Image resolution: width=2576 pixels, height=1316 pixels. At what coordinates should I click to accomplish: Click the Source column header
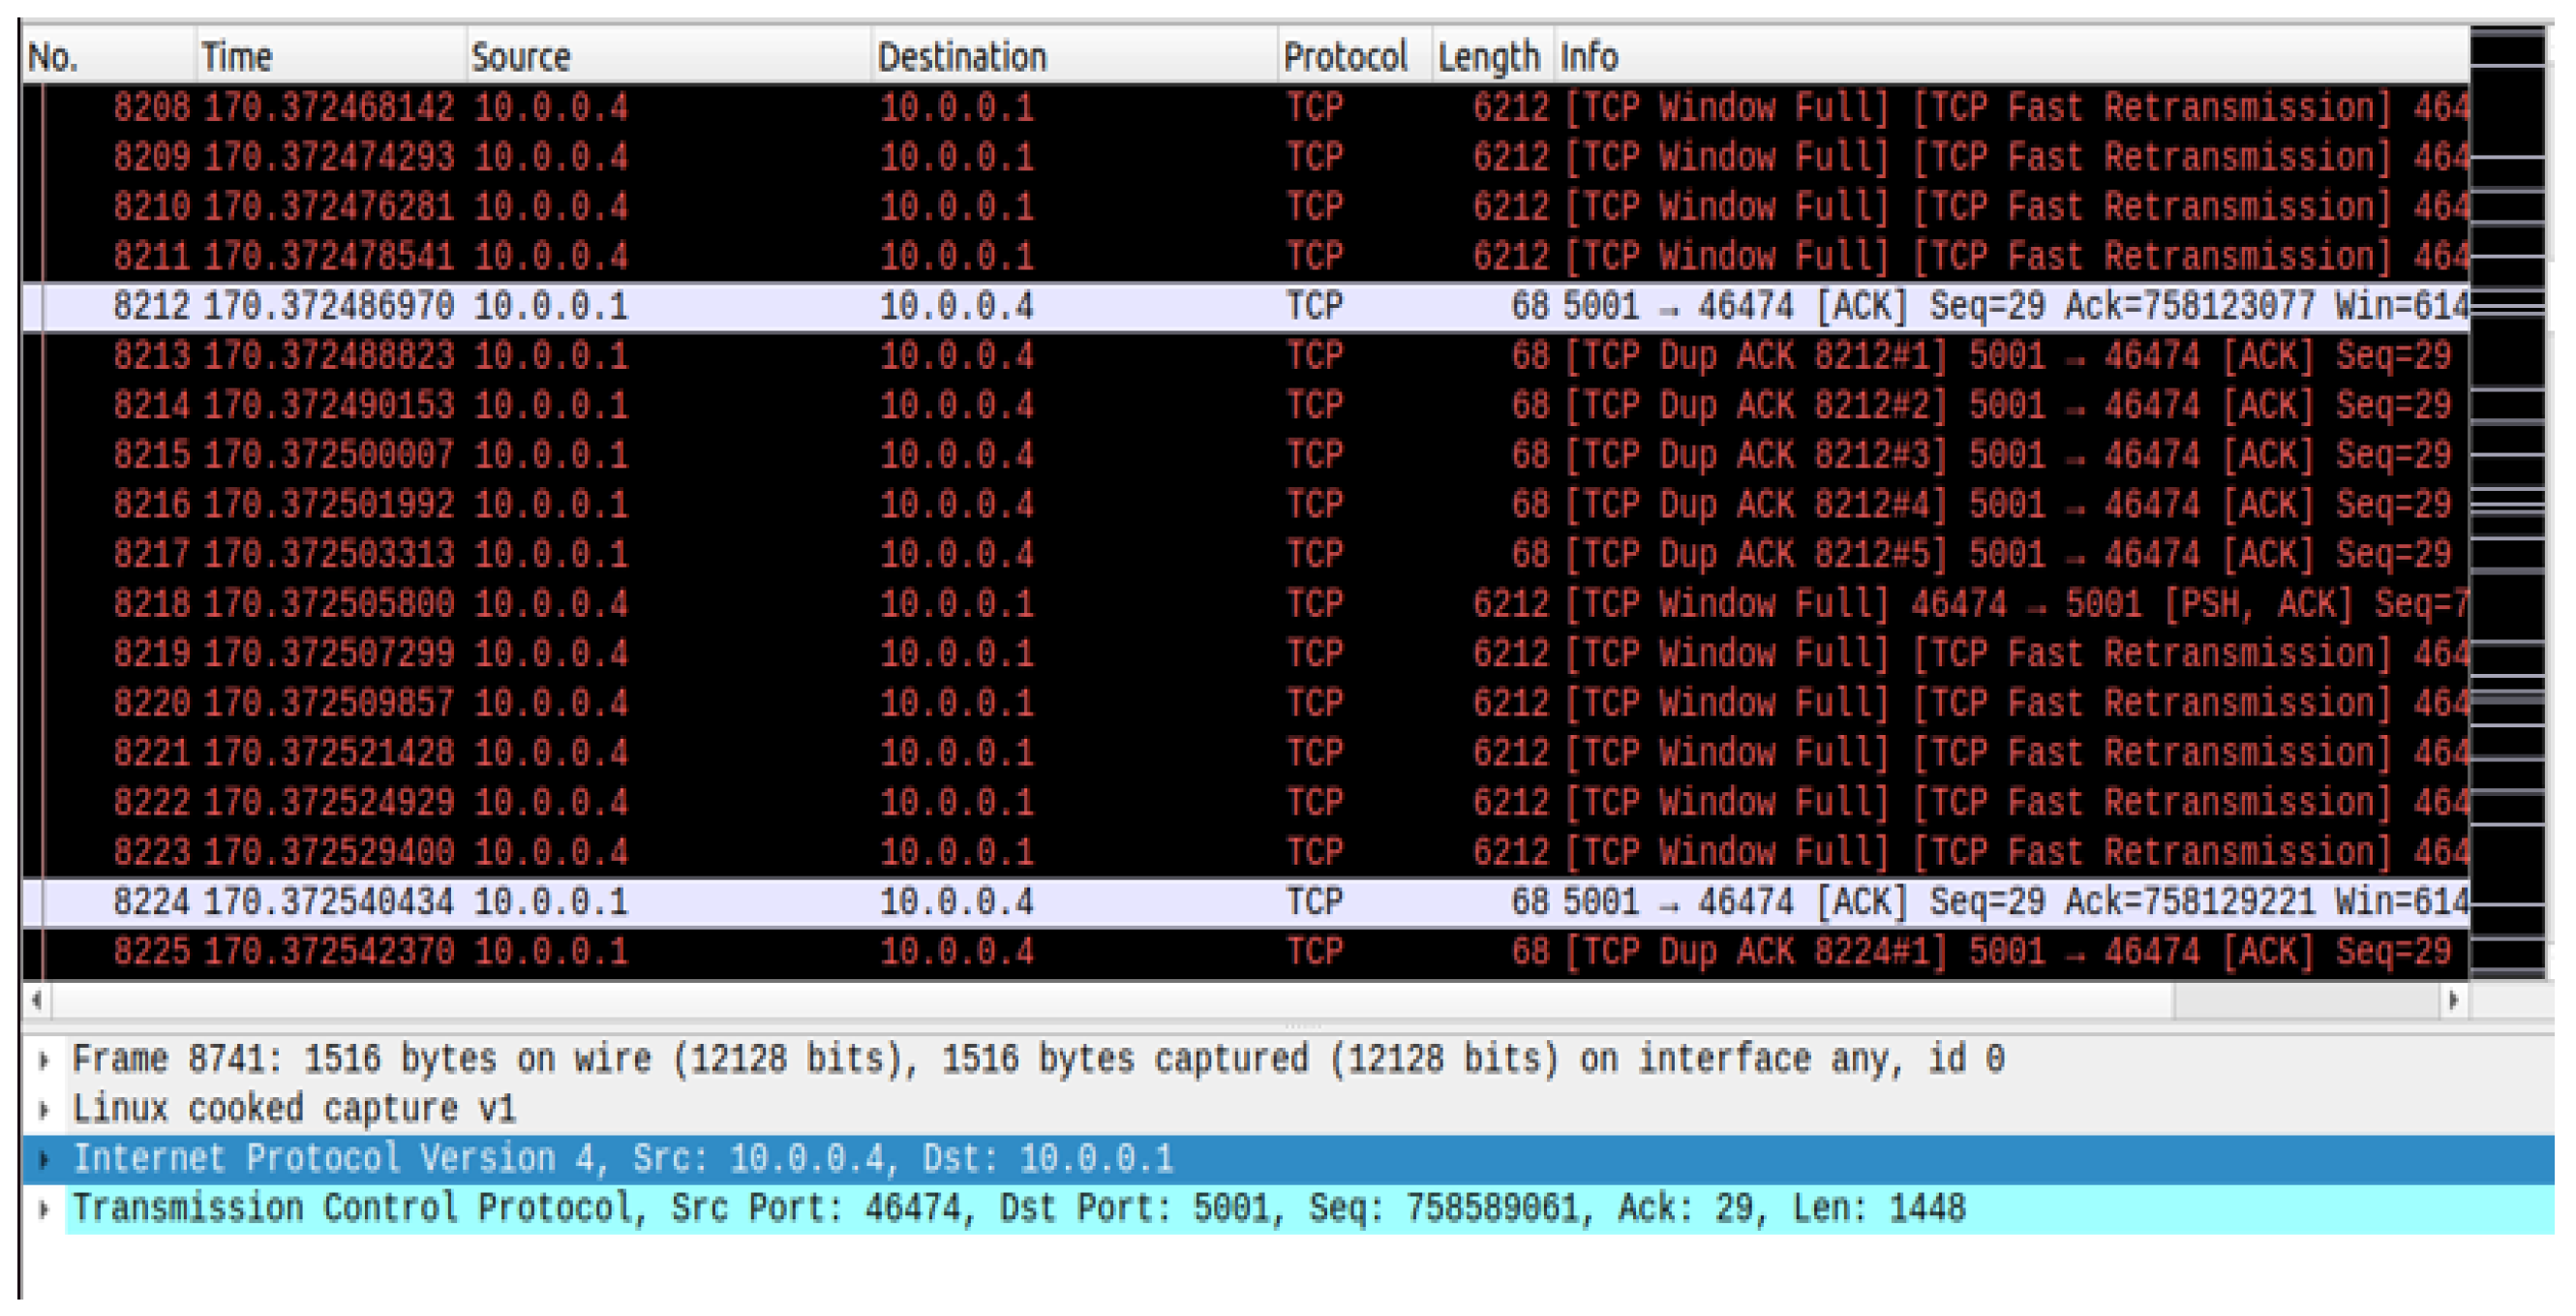[x=521, y=57]
